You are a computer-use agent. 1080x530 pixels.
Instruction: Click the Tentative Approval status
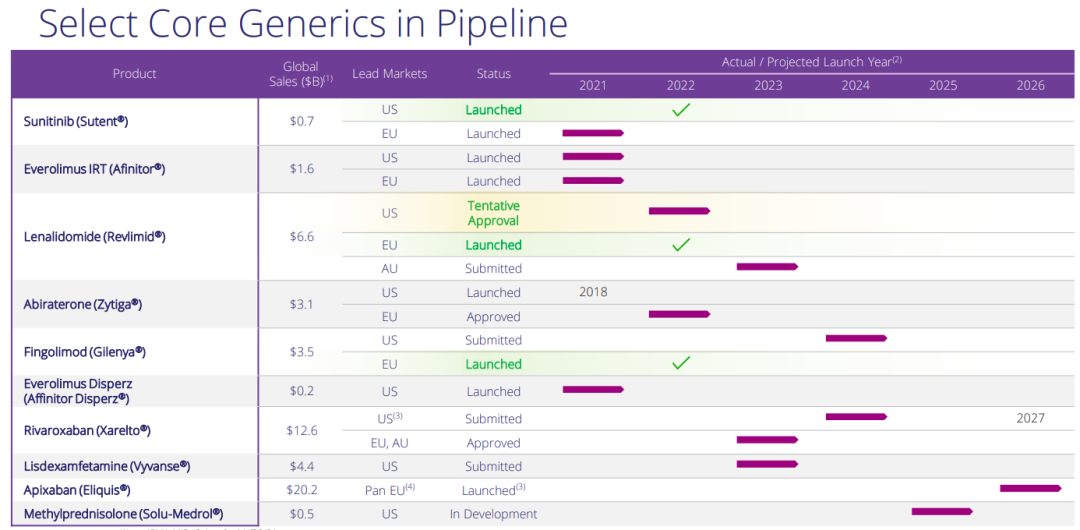pos(493,213)
